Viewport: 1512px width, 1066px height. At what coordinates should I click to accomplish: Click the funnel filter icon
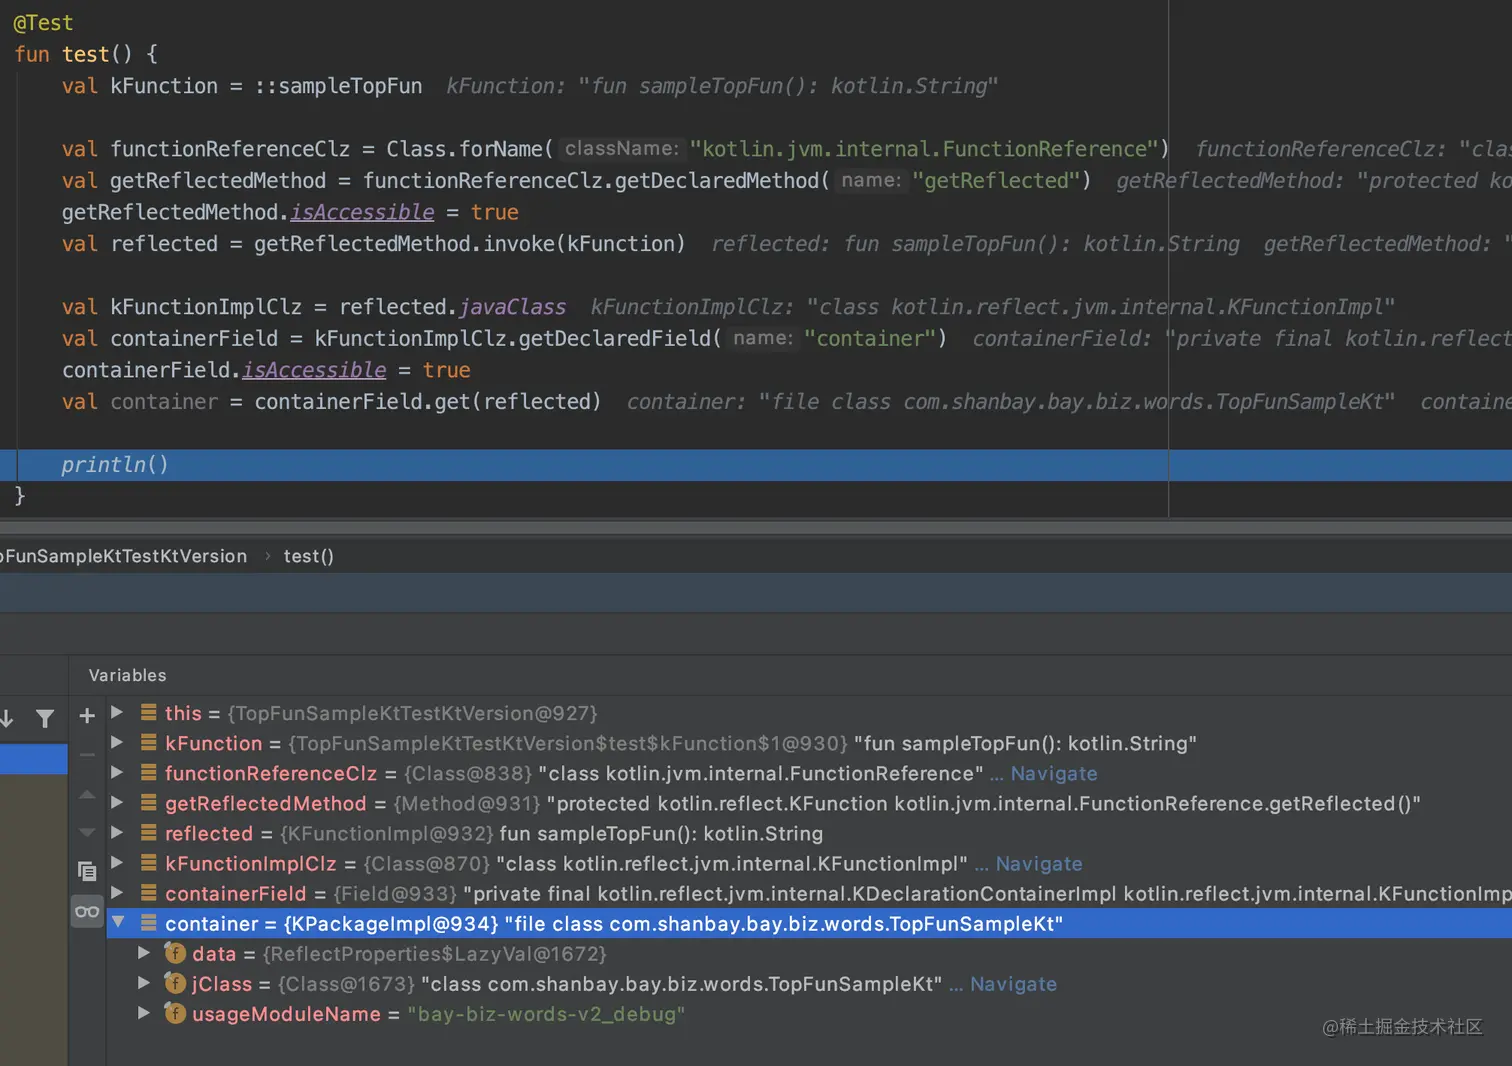pos(45,718)
